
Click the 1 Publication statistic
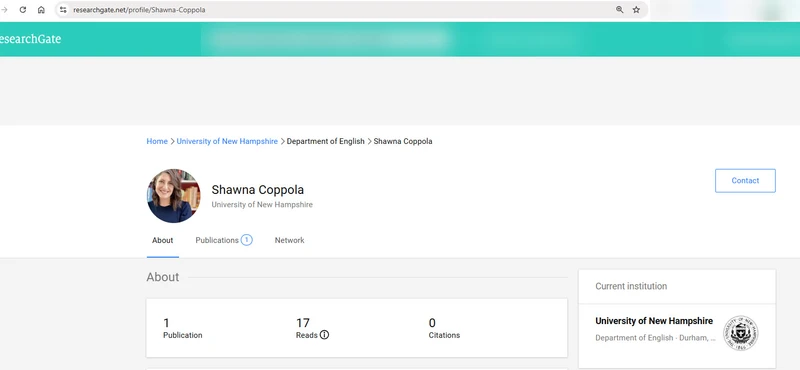(x=183, y=328)
